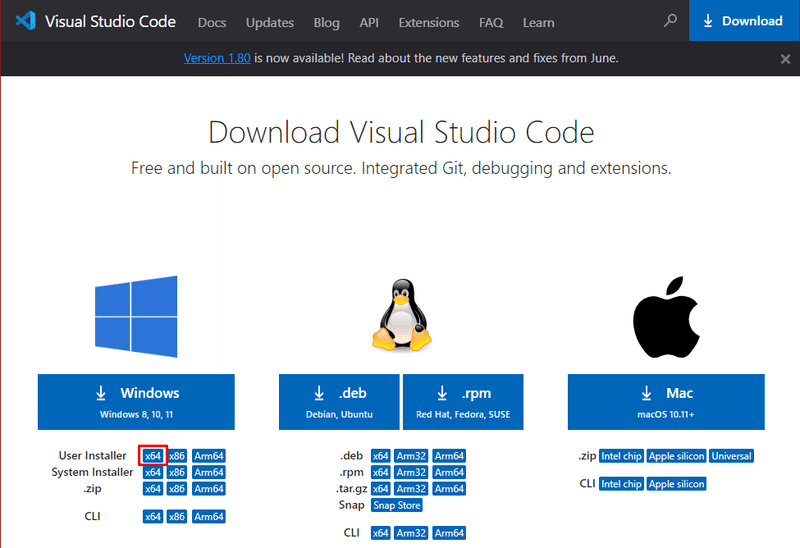This screenshot has width=800, height=548.
Task: Click the Visual Studio Code logo icon
Action: pos(26,21)
